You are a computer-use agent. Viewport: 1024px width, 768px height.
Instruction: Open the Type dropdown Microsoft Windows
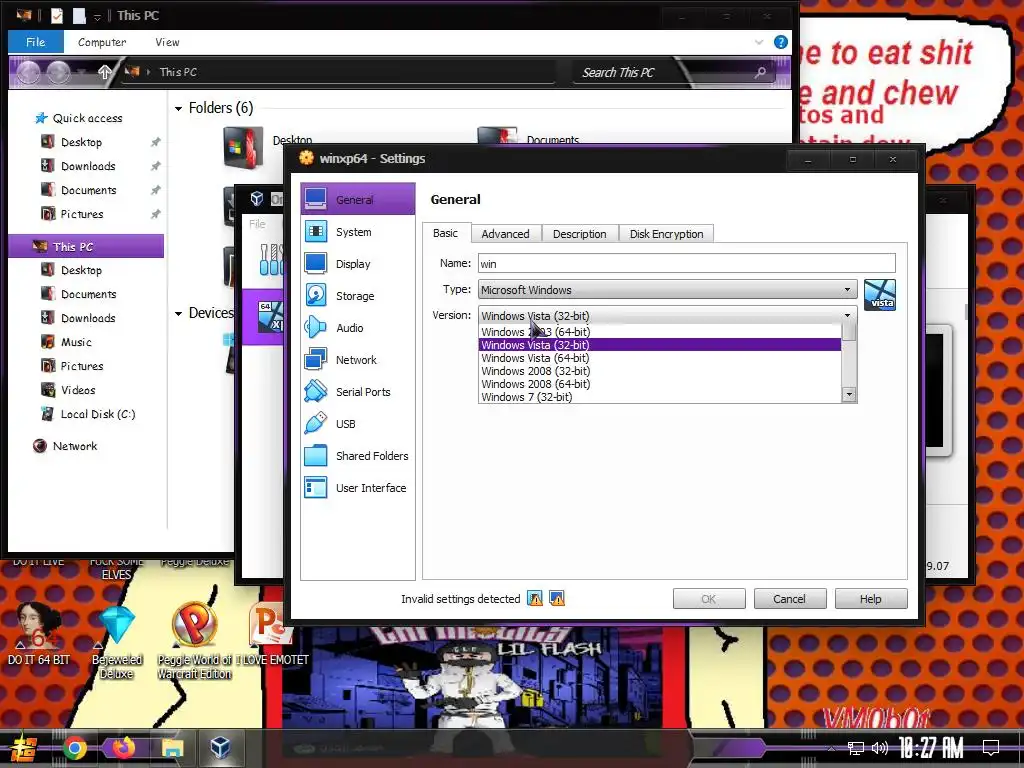point(667,289)
